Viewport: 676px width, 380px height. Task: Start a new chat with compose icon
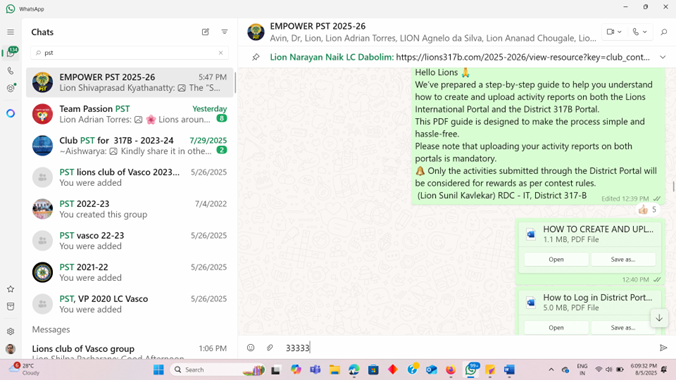click(x=205, y=32)
